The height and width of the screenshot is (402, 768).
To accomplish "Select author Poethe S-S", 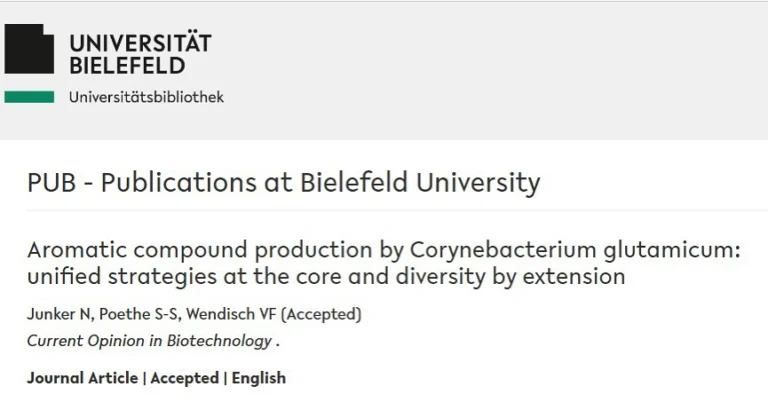I will click(x=135, y=314).
